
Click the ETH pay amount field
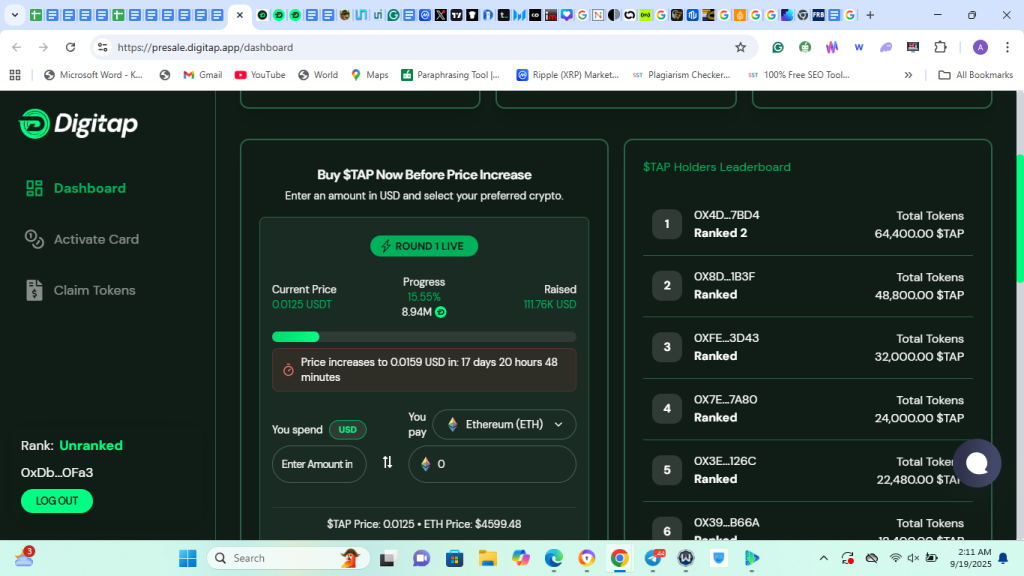(492, 464)
